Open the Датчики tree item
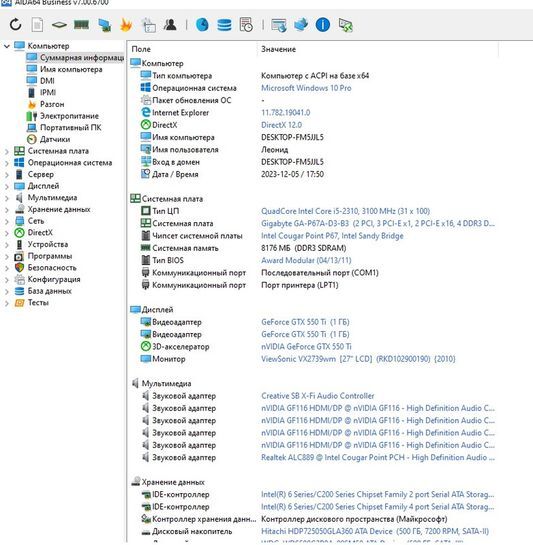The image size is (533, 545). pyautogui.click(x=55, y=139)
